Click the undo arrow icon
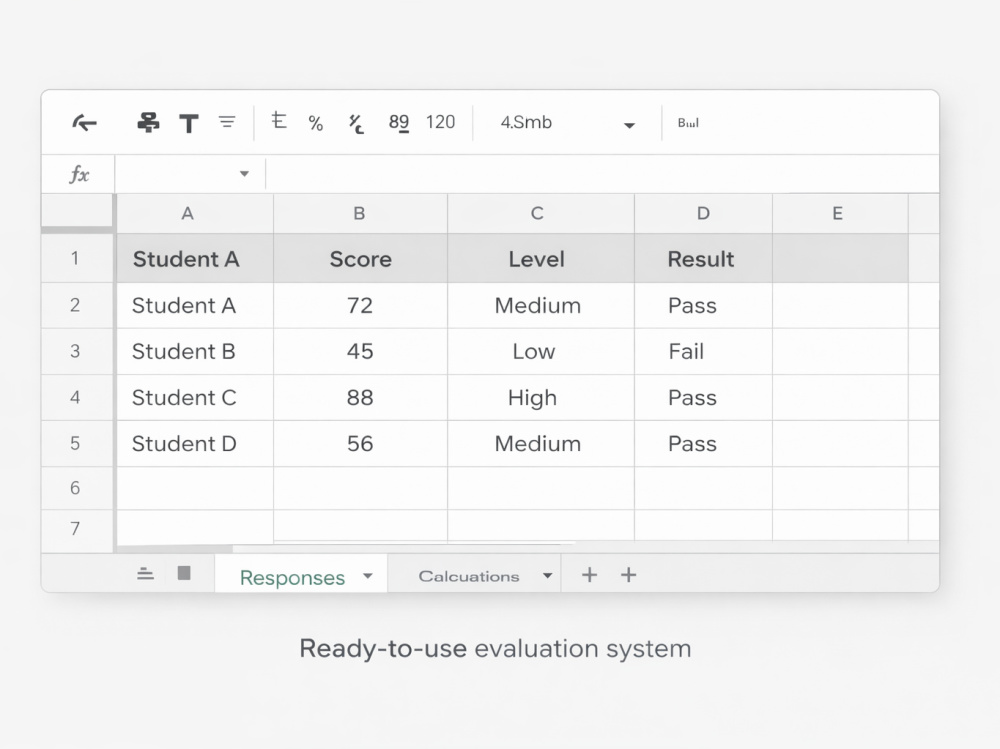 [x=84, y=122]
